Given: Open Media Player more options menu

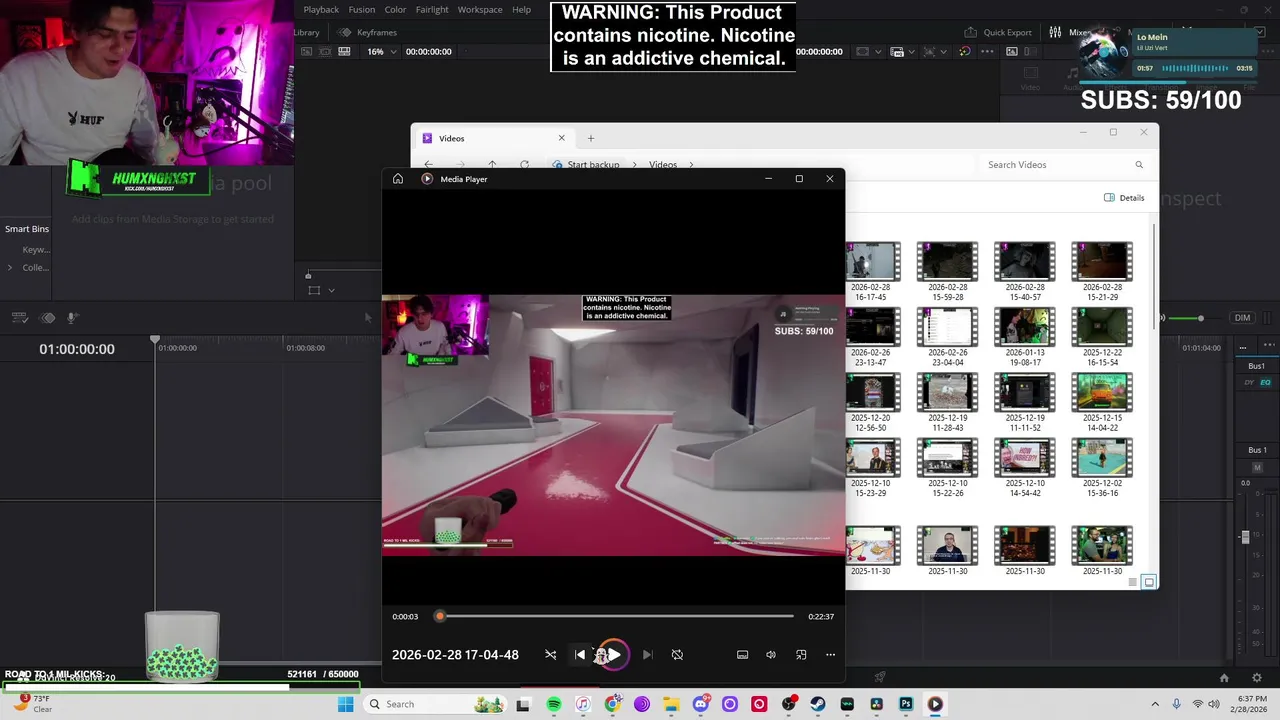Looking at the screenshot, I should coord(830,655).
